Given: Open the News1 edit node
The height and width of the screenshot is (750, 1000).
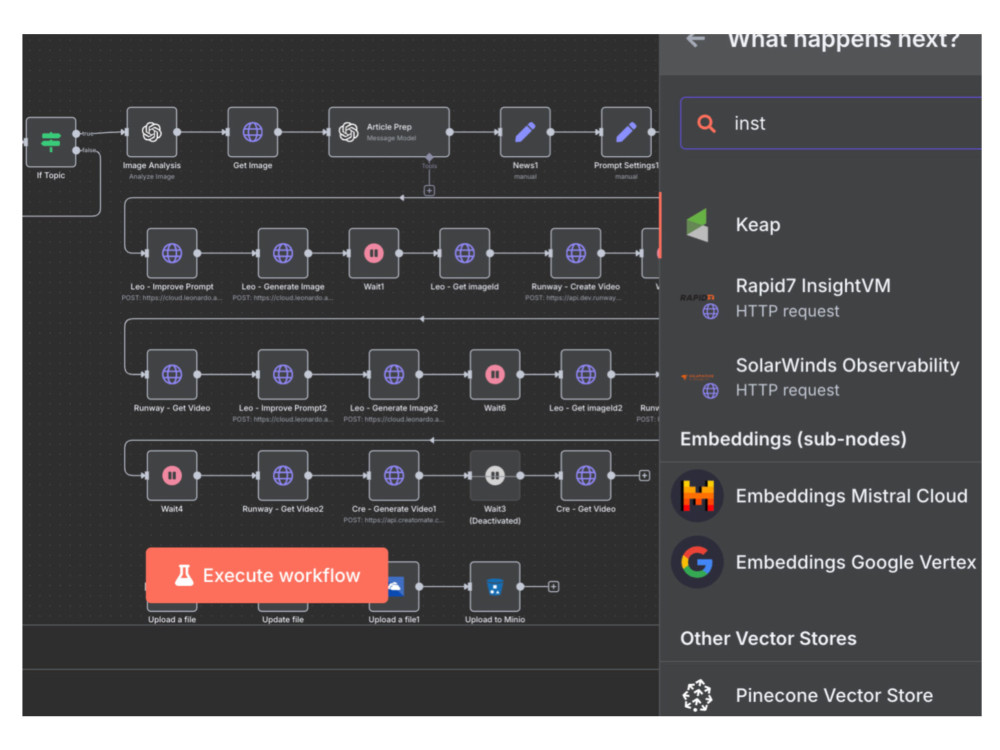Looking at the screenshot, I should click(x=525, y=132).
